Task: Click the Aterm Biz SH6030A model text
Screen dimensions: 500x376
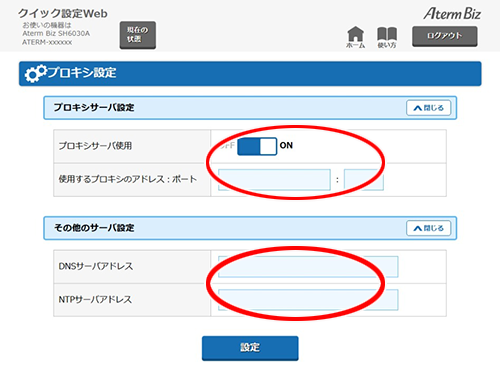Action: point(56,33)
